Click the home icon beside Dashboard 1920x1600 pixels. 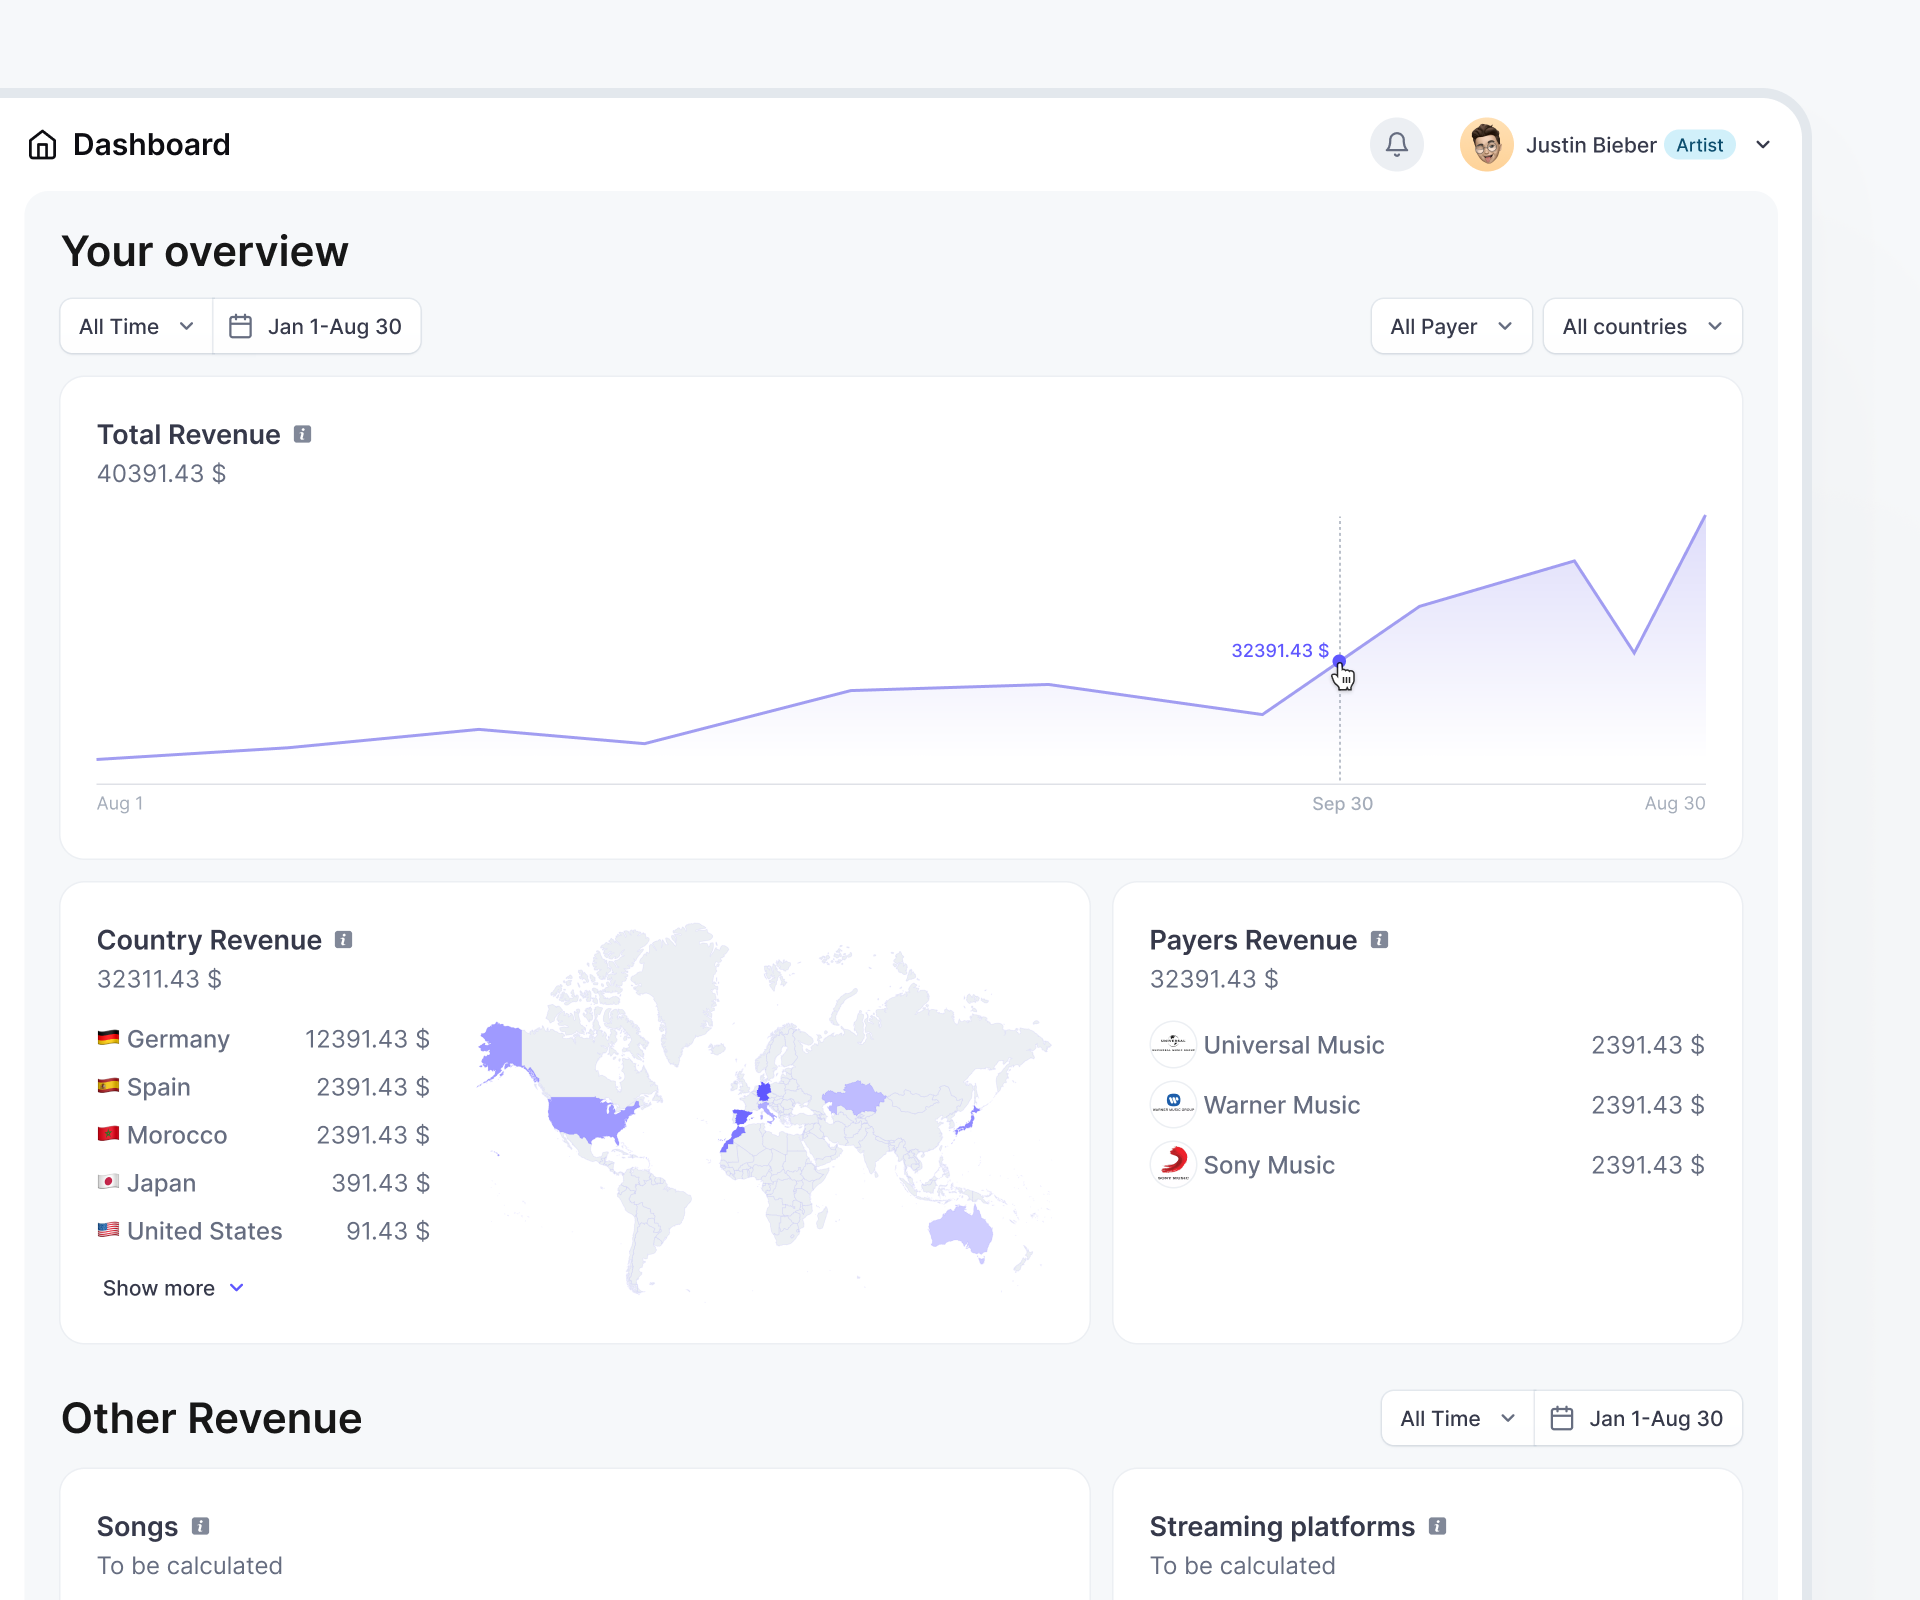pos(42,145)
